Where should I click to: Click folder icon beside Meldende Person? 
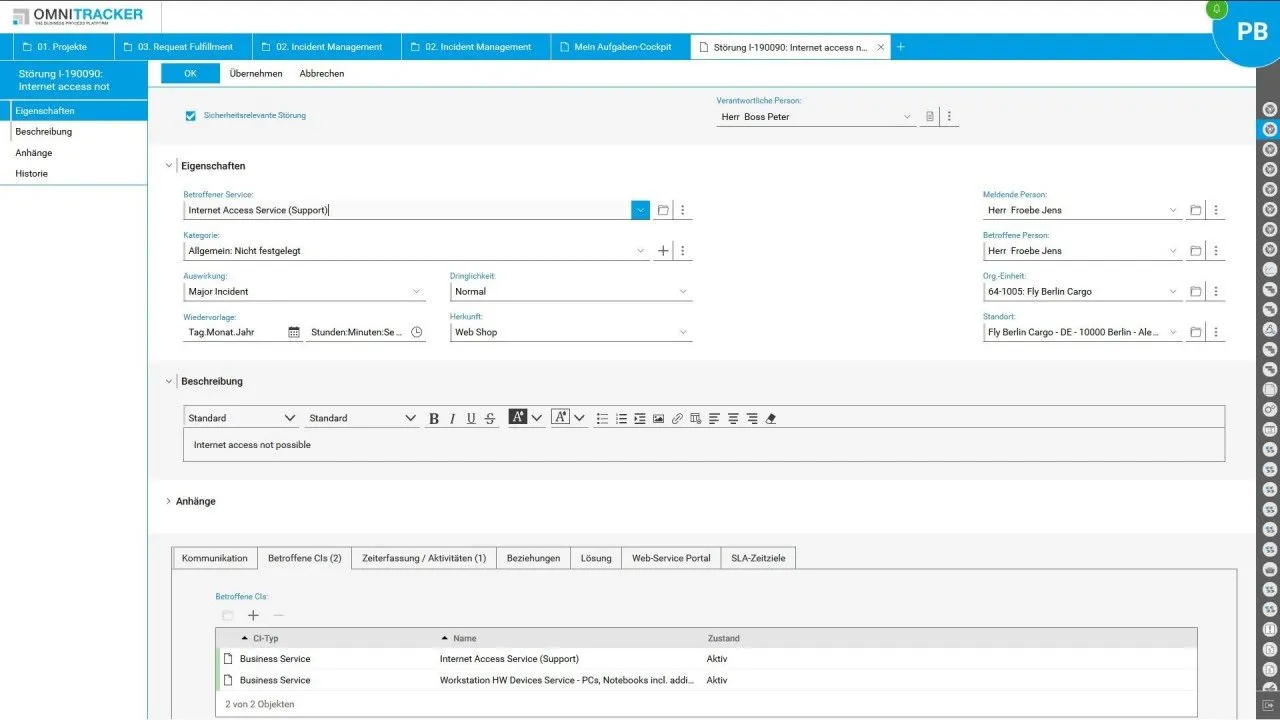coord(1196,210)
